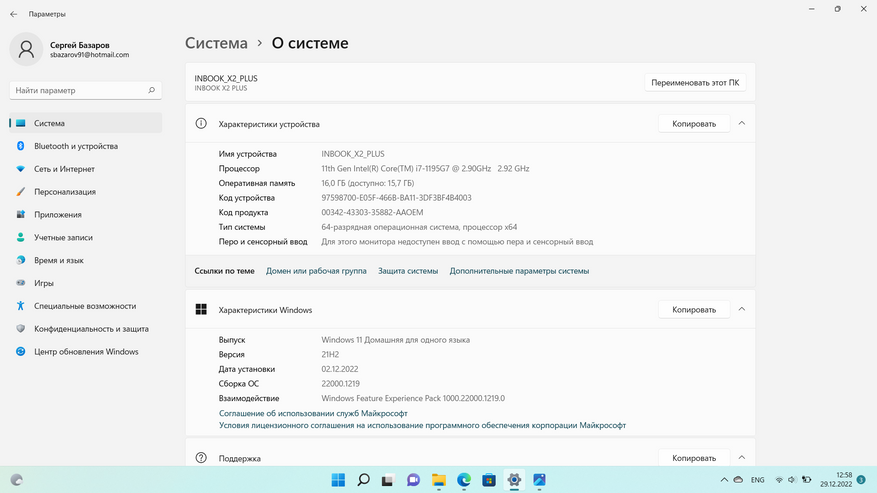Open Приложения settings page

tap(86, 215)
